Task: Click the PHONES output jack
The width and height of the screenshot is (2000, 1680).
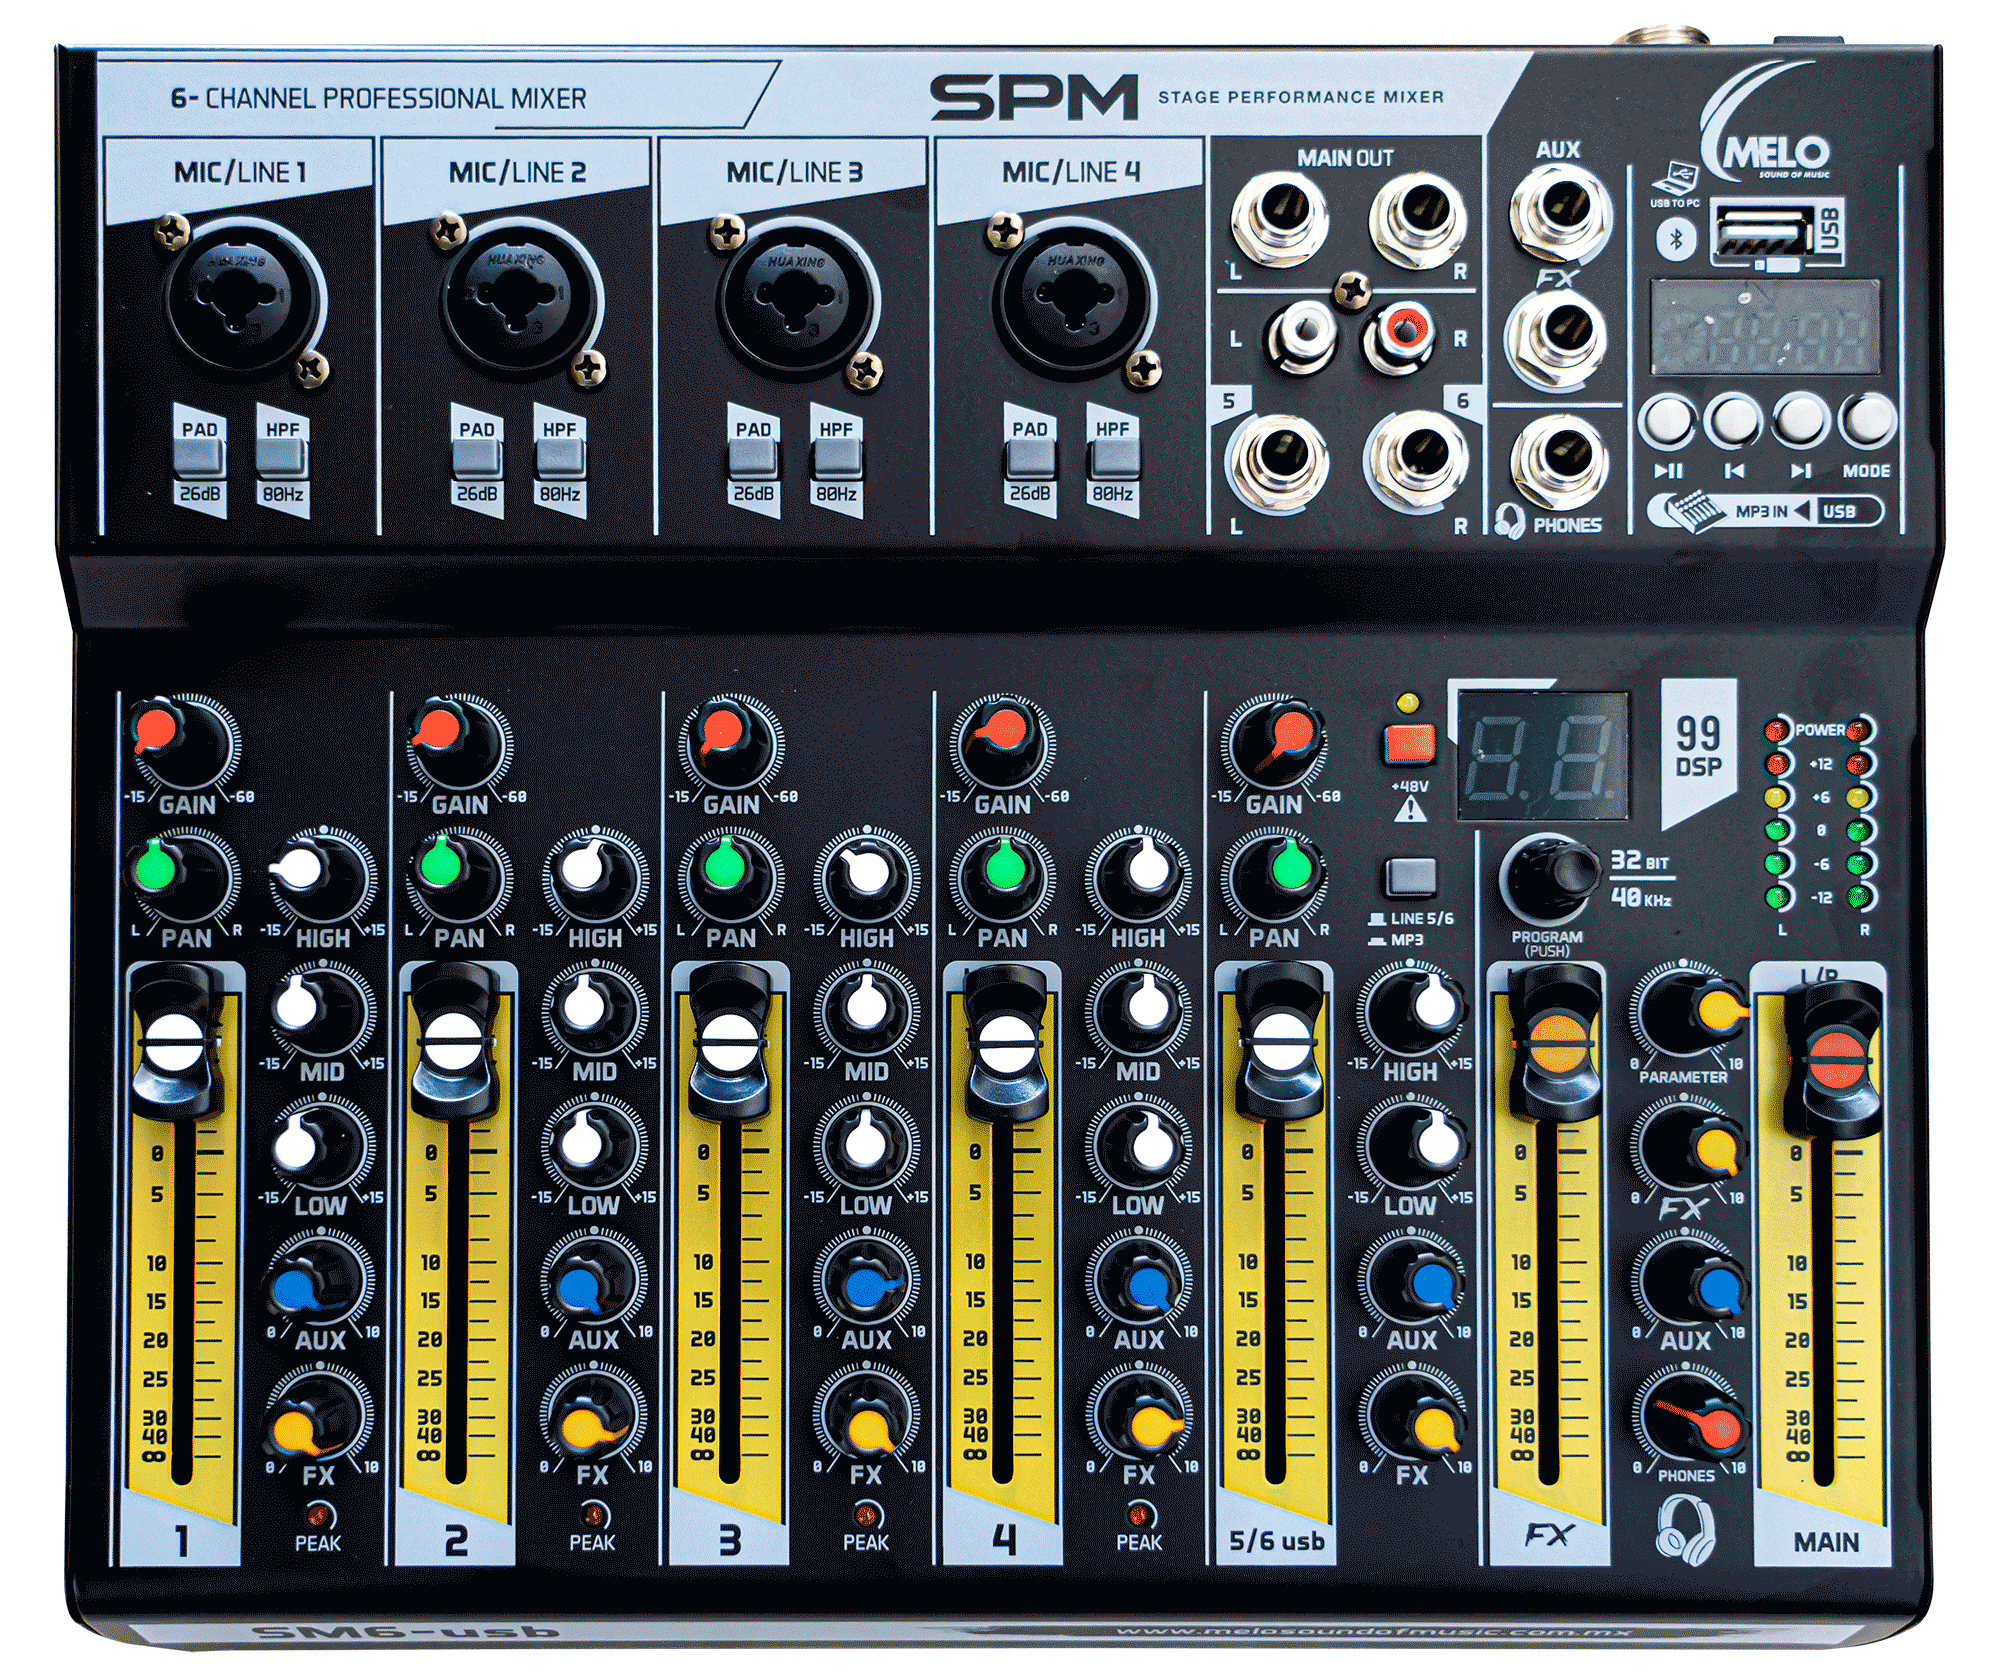Action: click(1560, 460)
